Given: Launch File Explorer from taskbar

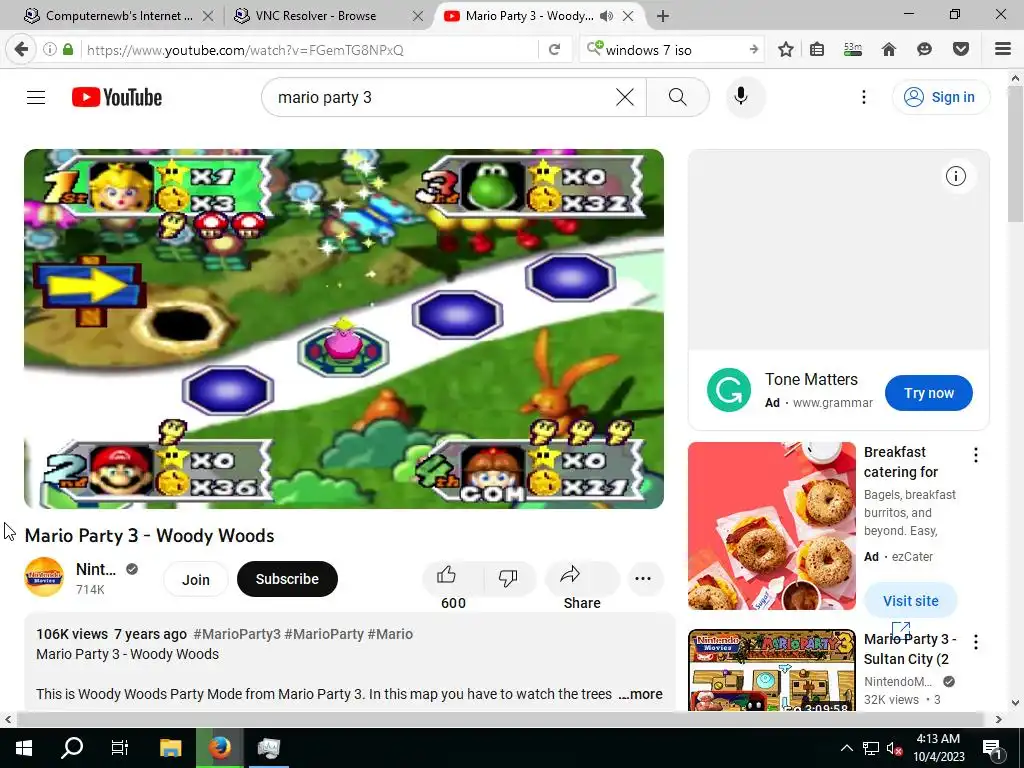Looking at the screenshot, I should (170, 748).
